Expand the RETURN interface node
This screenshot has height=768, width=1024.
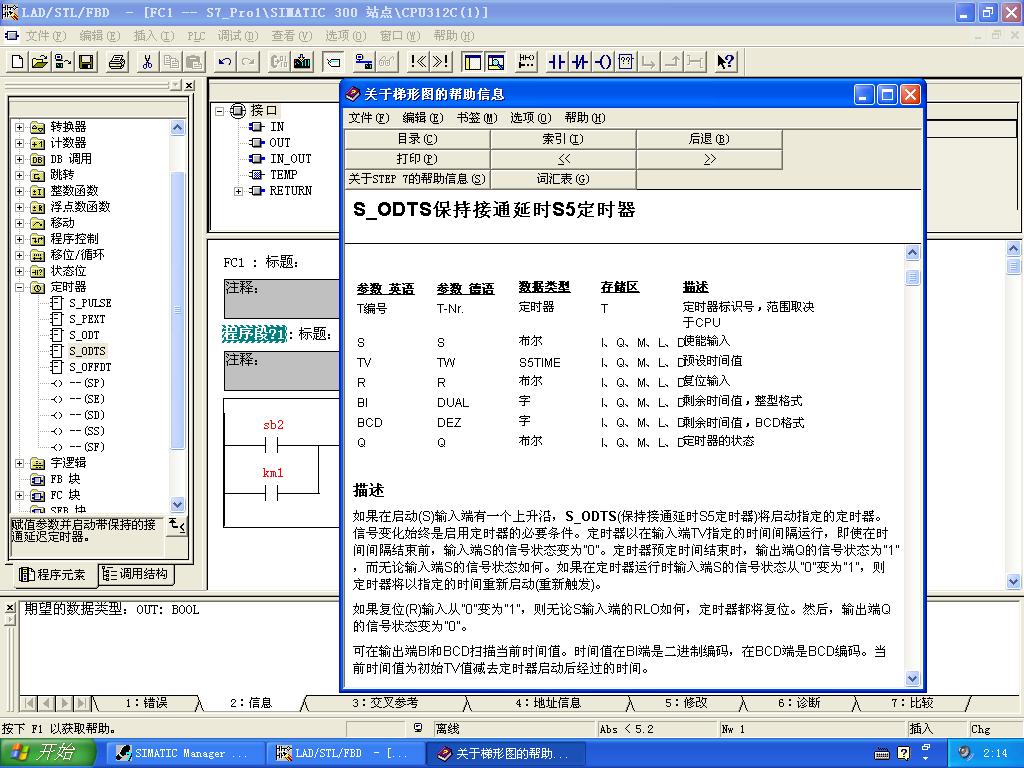coord(238,191)
